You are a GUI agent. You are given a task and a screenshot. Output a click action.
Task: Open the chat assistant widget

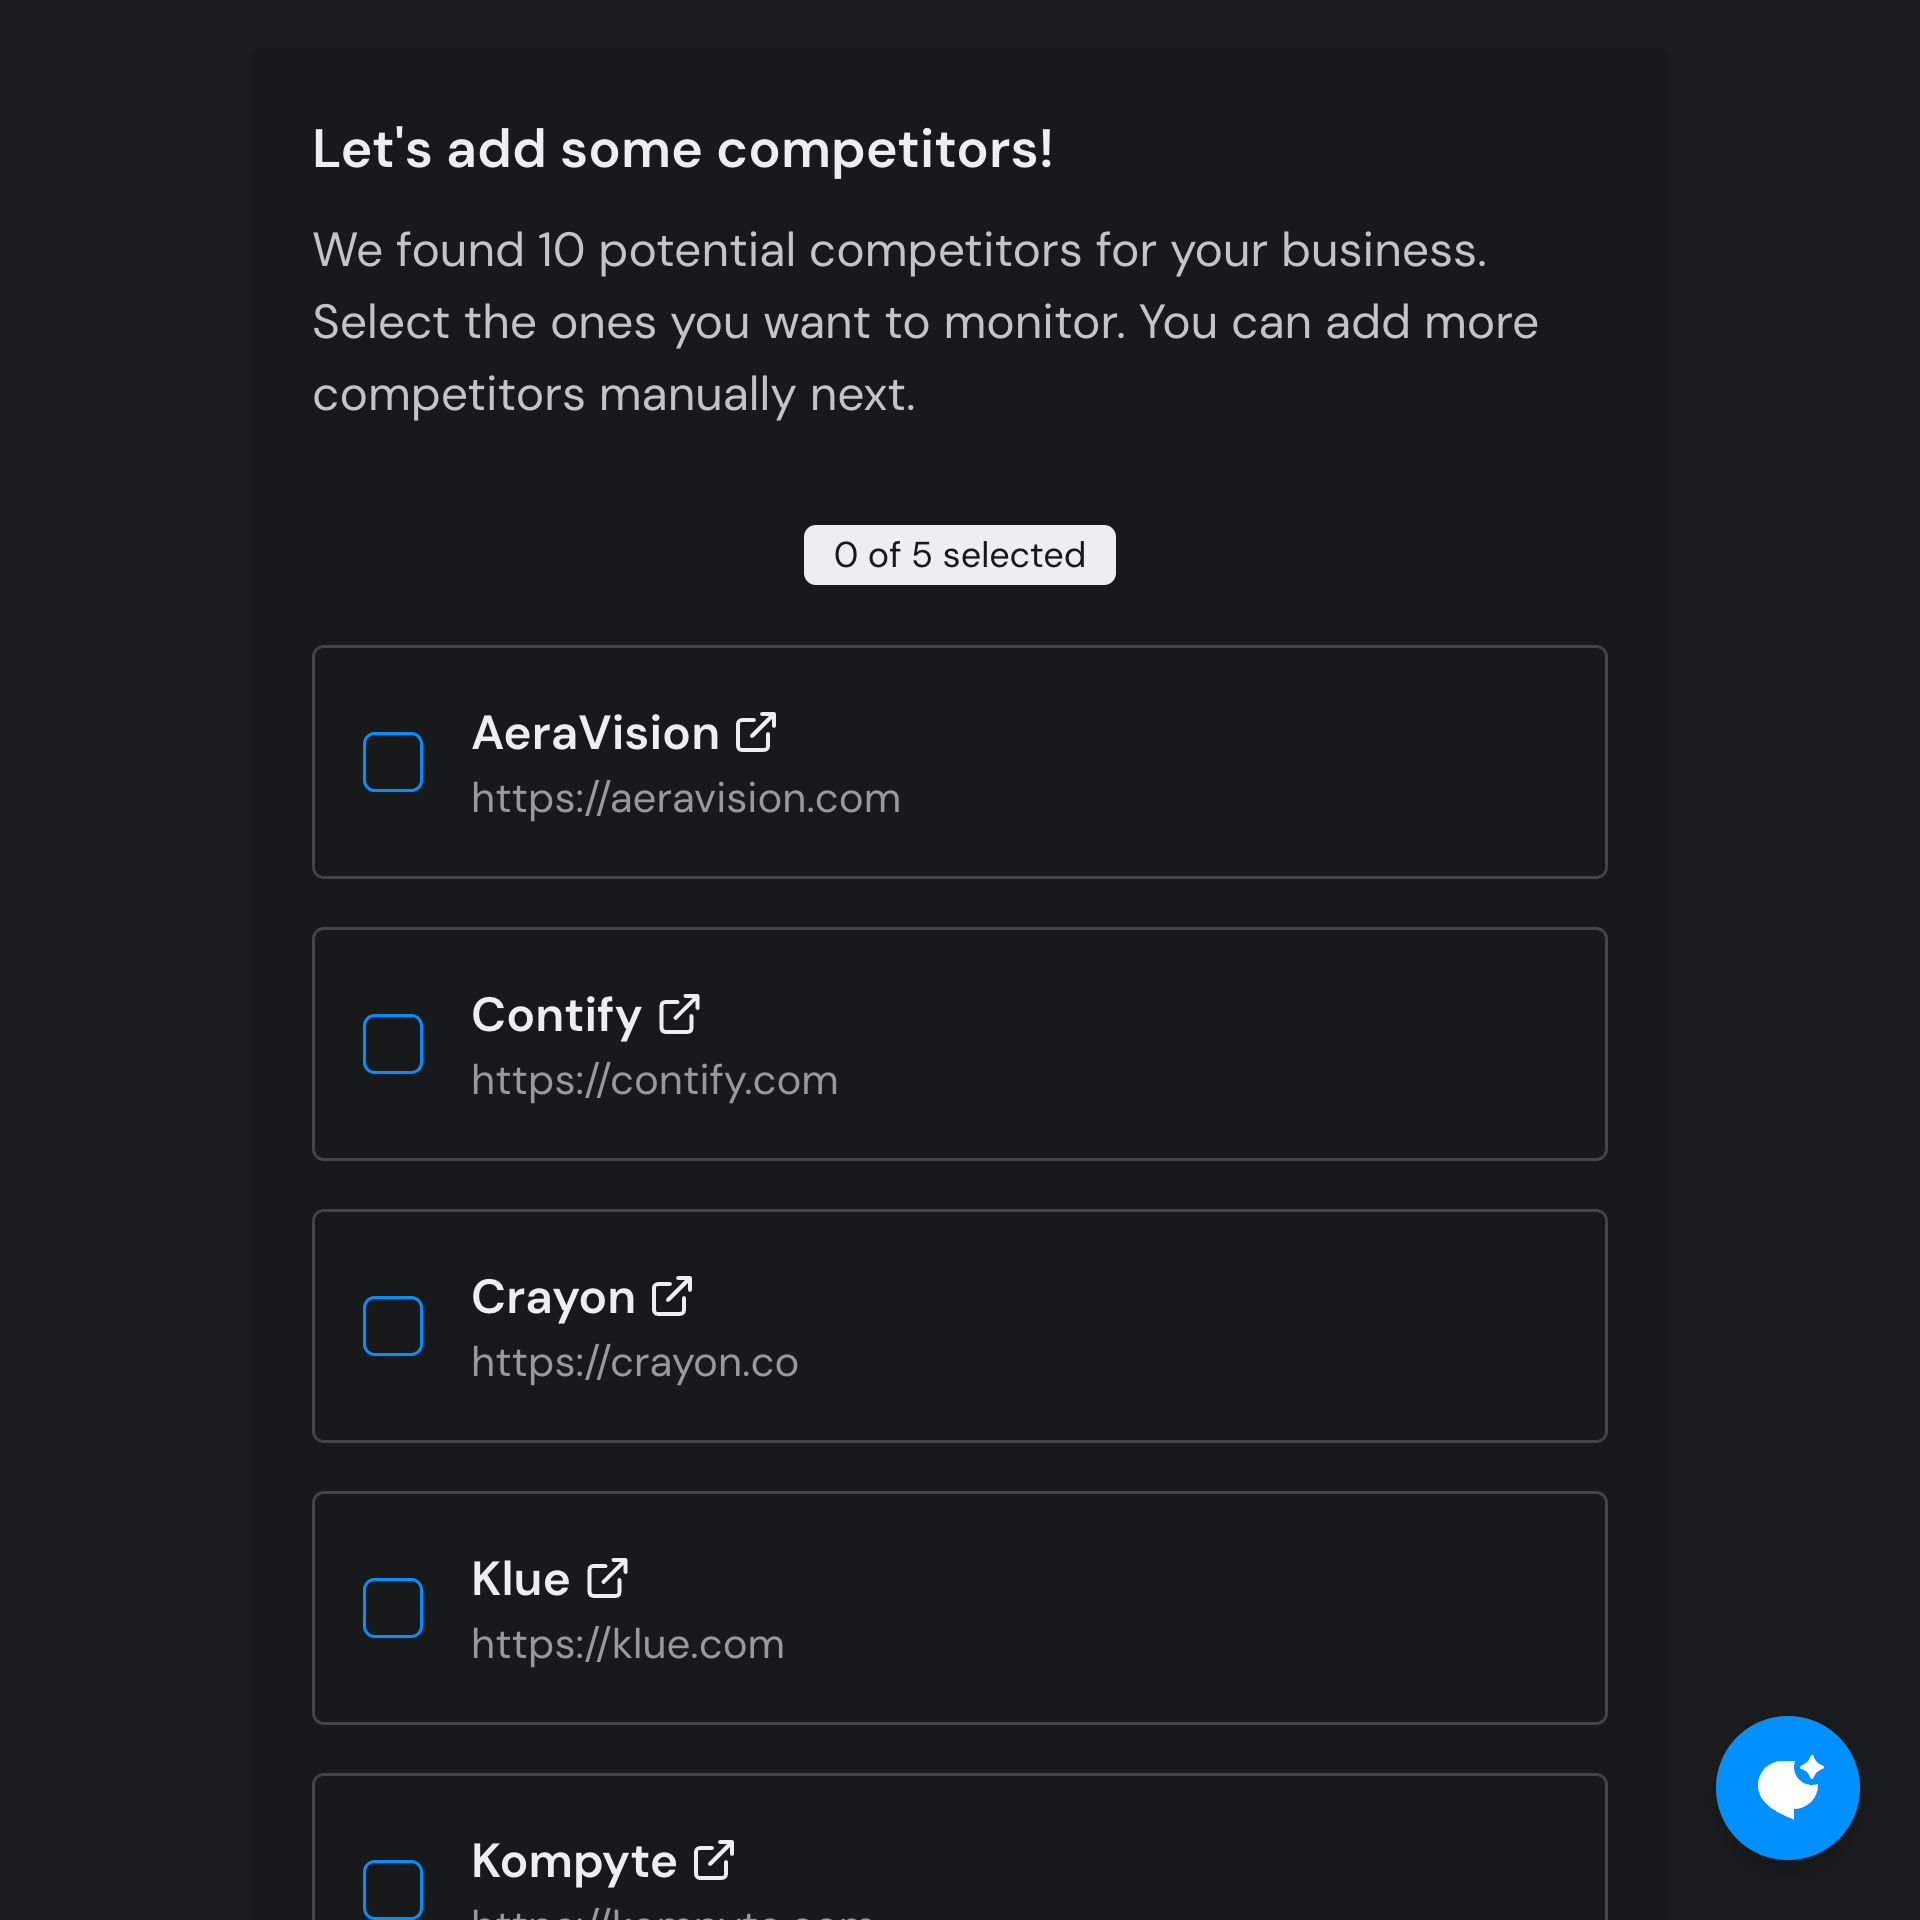click(x=1787, y=1787)
